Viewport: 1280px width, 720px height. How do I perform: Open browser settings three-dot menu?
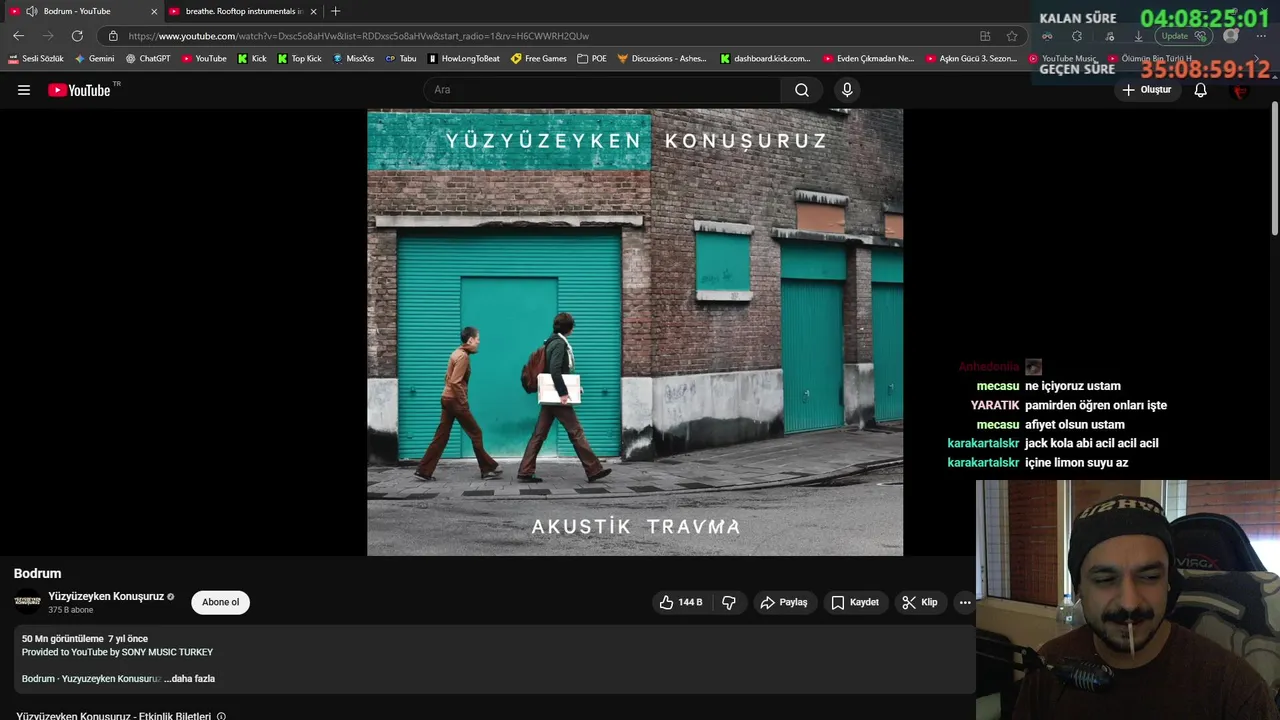click(1261, 36)
